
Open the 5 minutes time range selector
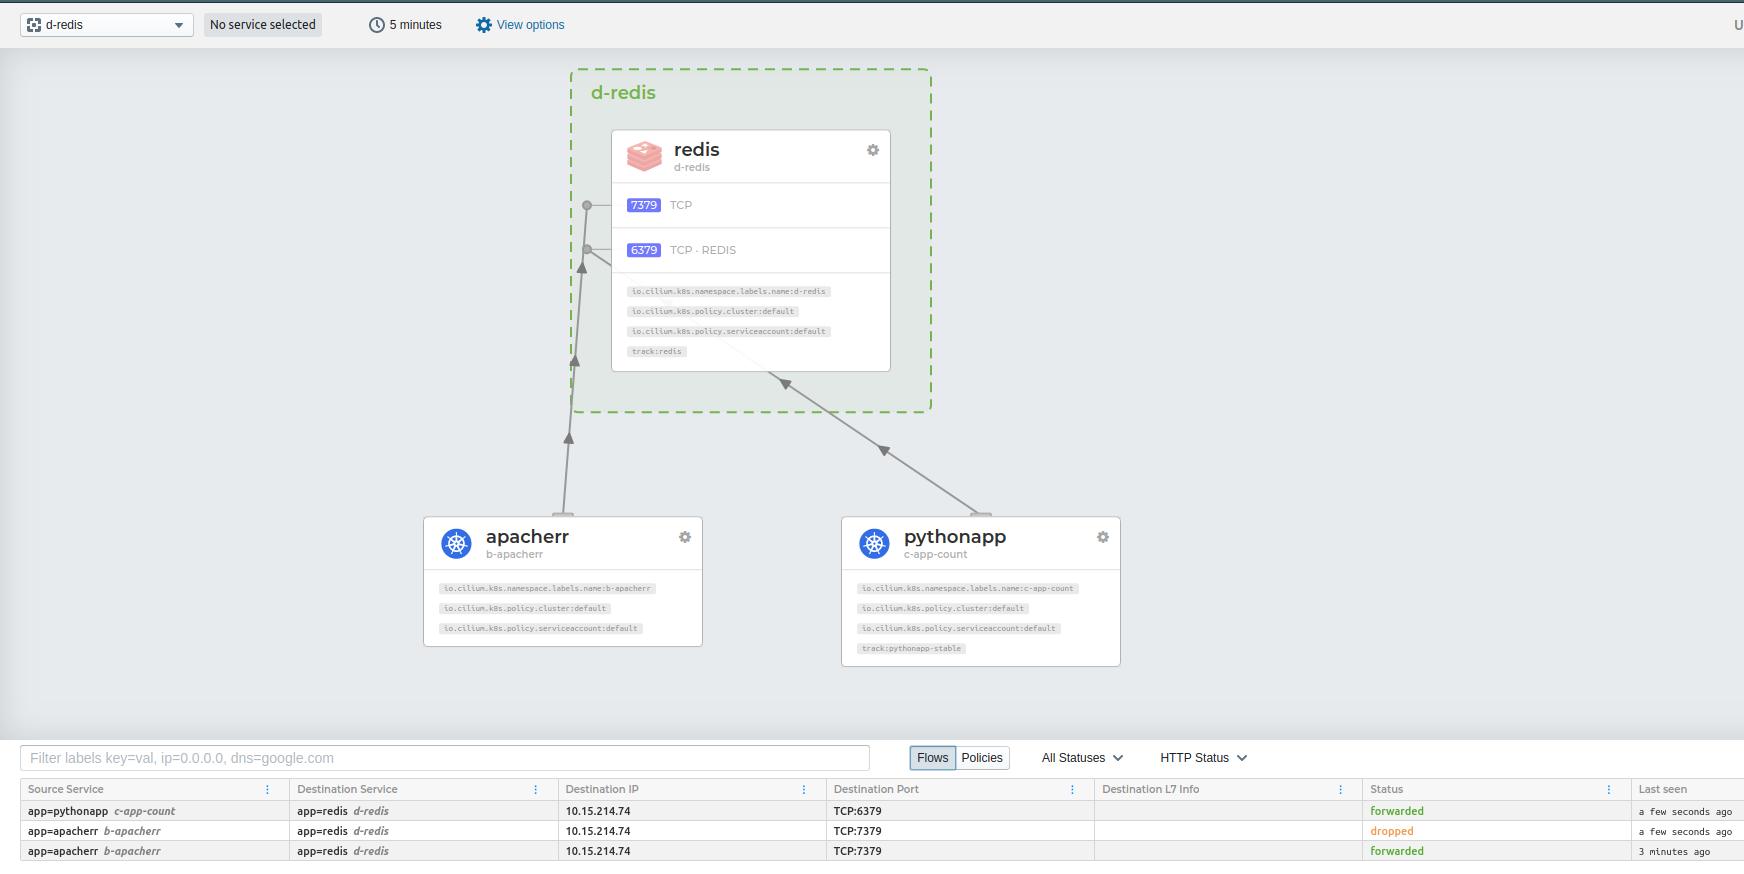pos(405,25)
